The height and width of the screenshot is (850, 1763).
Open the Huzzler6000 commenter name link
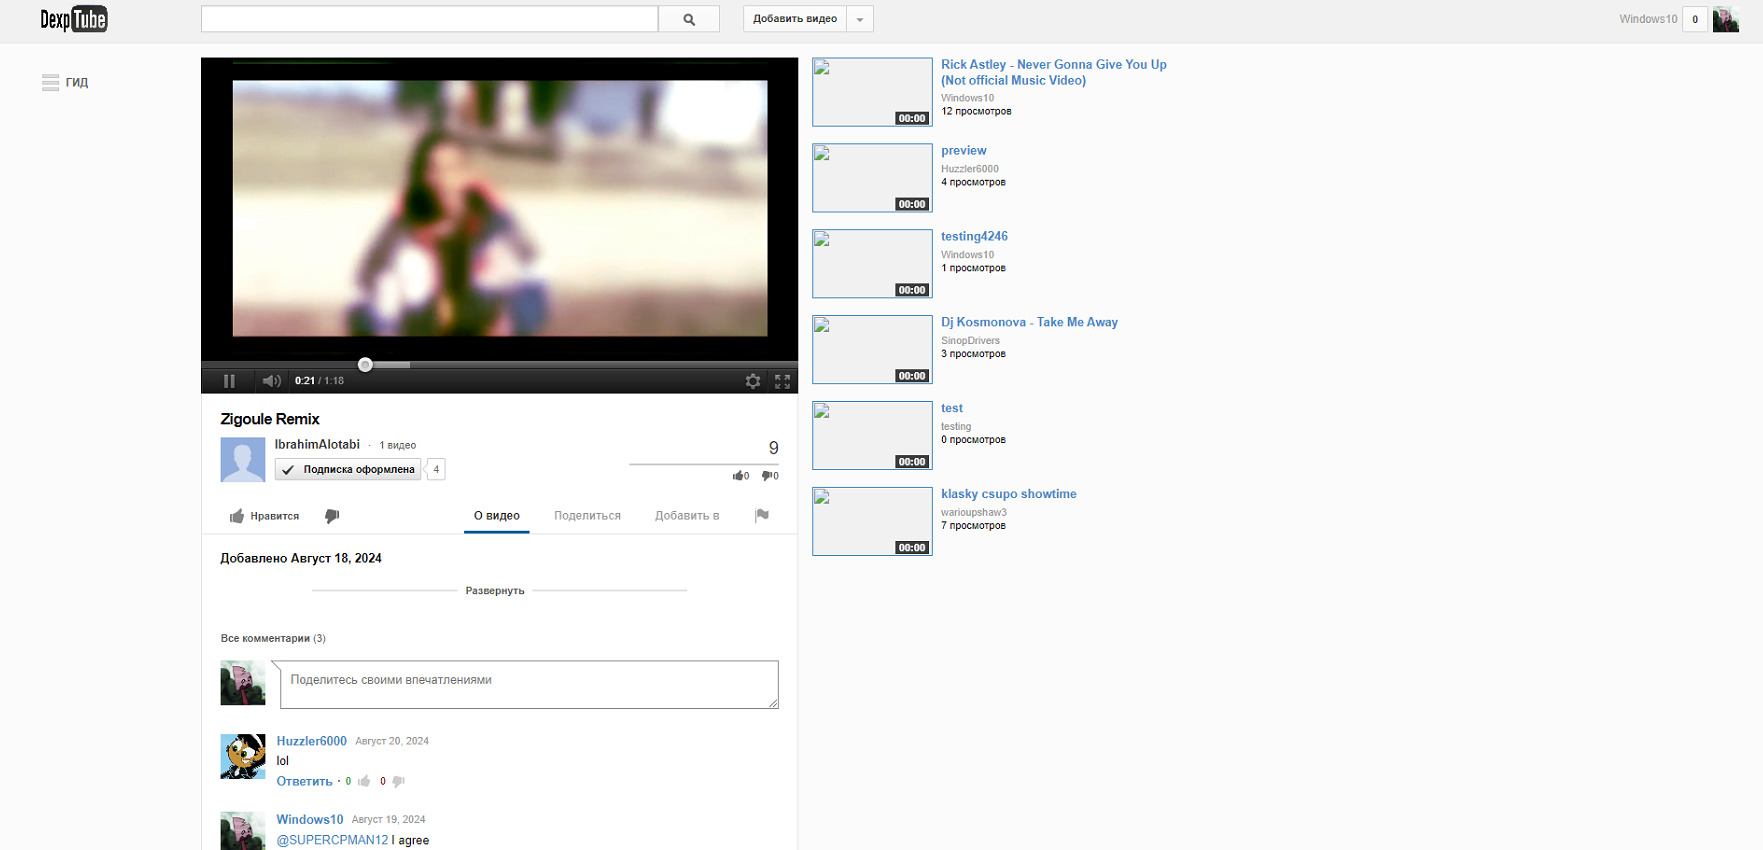point(312,741)
